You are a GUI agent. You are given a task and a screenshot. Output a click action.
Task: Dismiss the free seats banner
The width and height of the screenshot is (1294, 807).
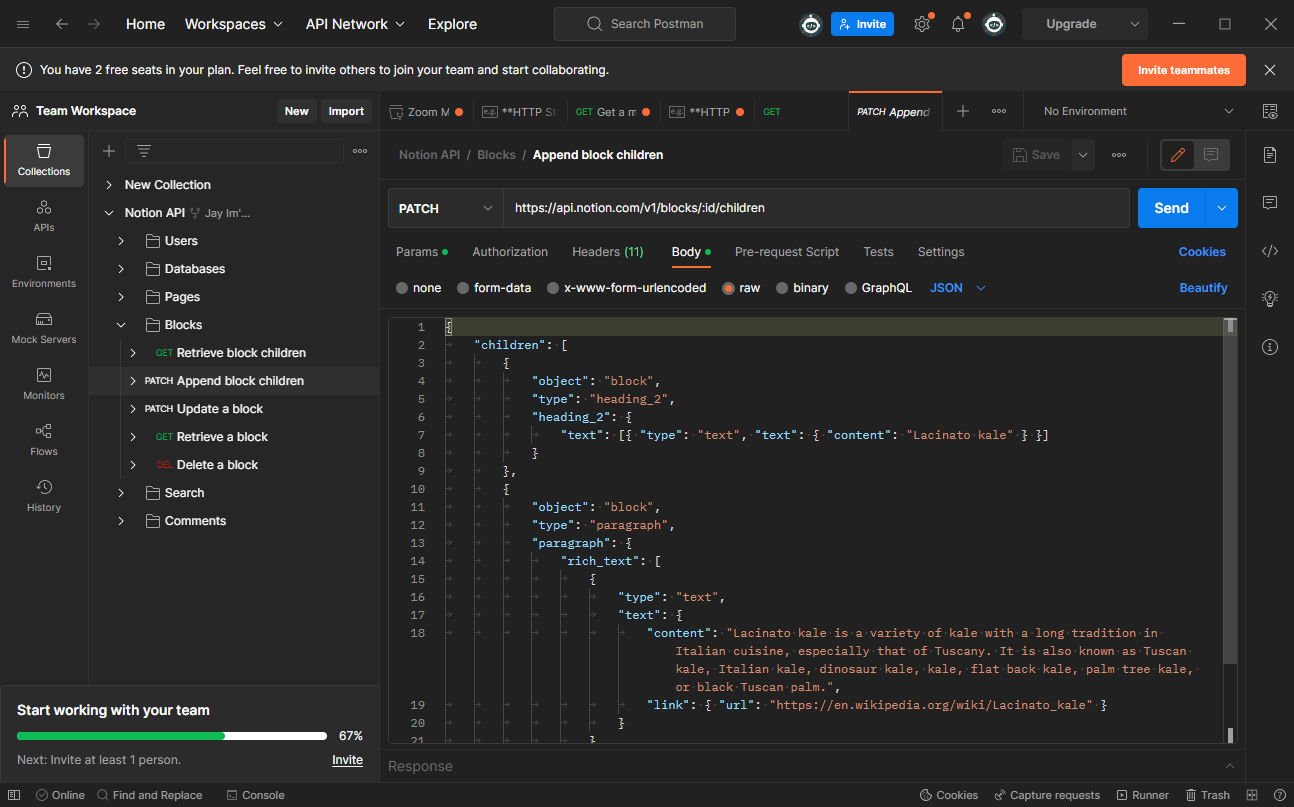coord(1270,70)
